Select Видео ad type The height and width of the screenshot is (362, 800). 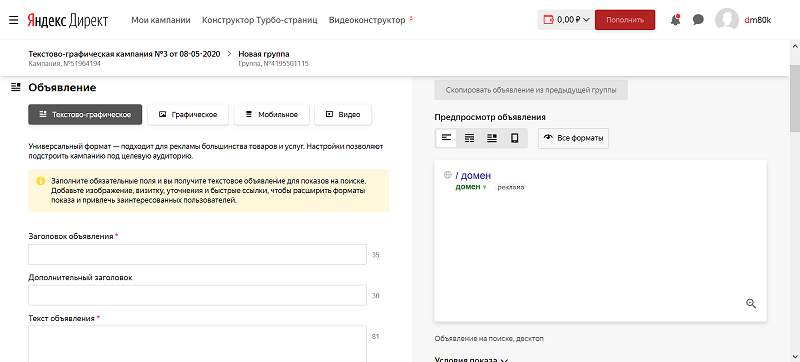pos(343,114)
